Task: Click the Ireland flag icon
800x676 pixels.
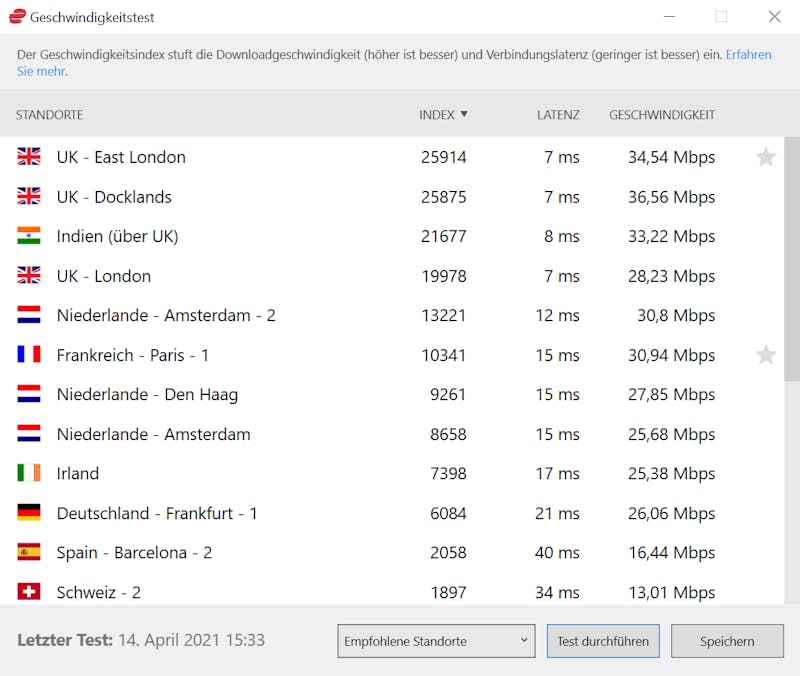Action: (29, 473)
